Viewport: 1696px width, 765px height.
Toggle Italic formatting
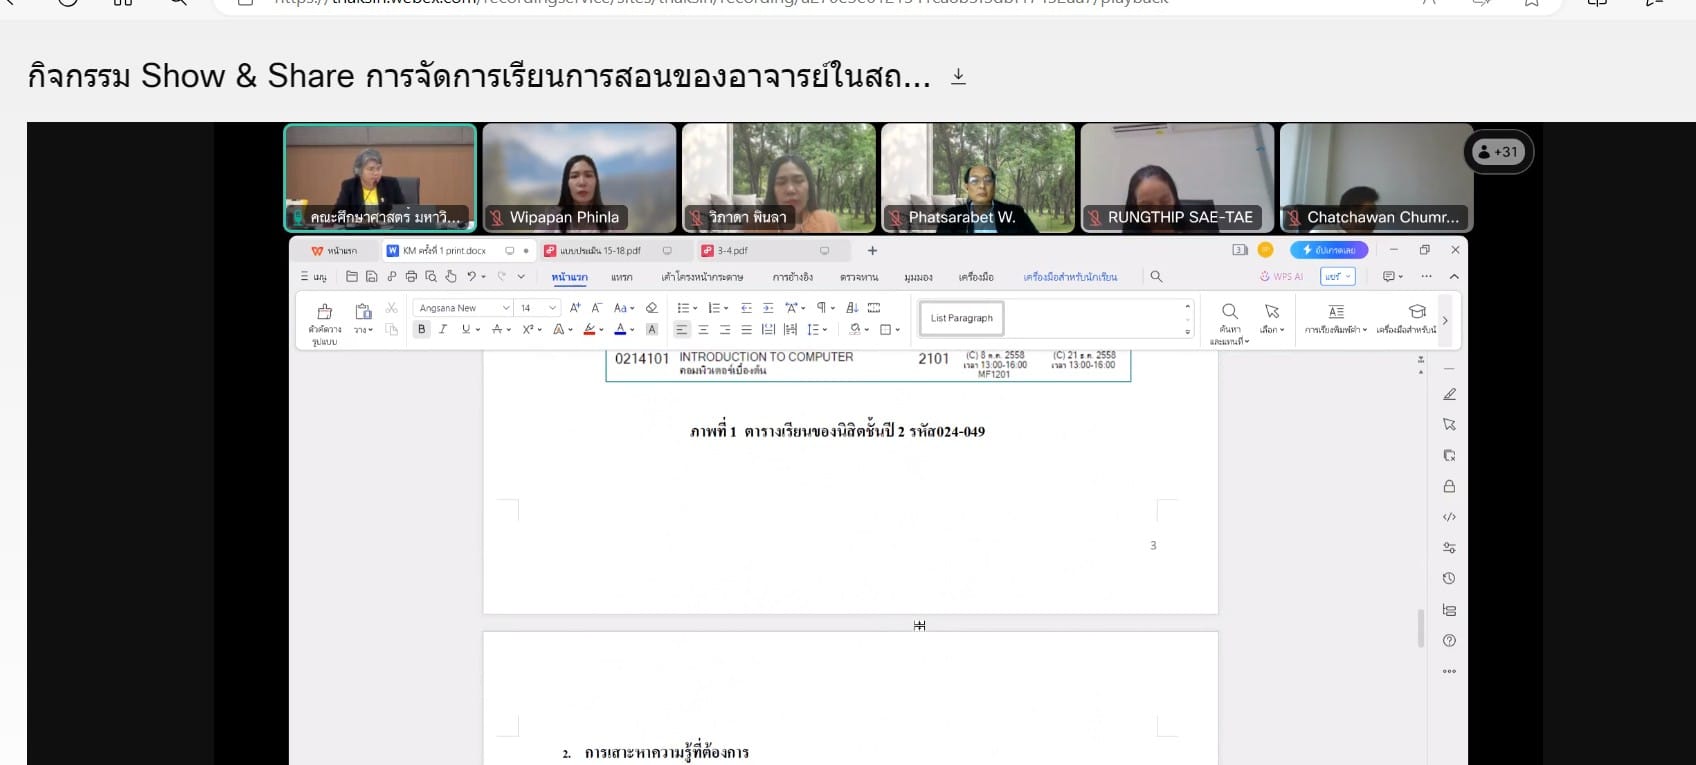coord(443,329)
